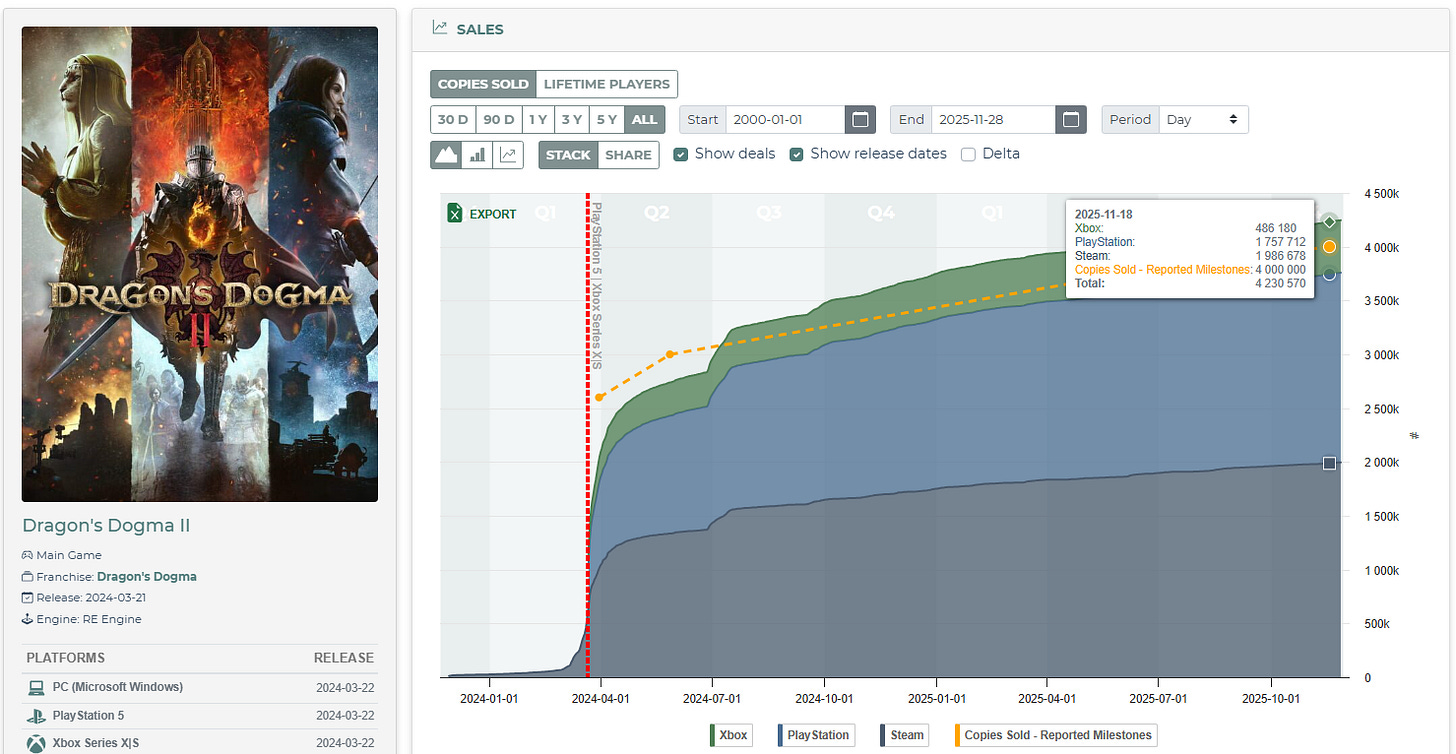Click the End date input field

[994, 119]
